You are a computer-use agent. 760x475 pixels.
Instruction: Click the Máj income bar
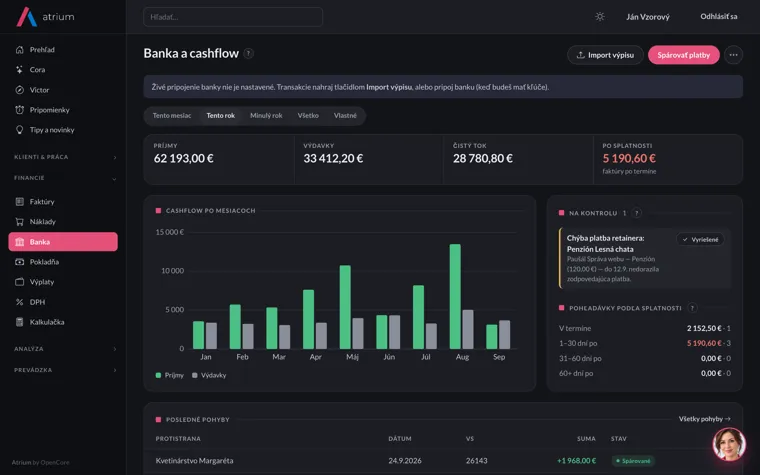tap(345, 307)
